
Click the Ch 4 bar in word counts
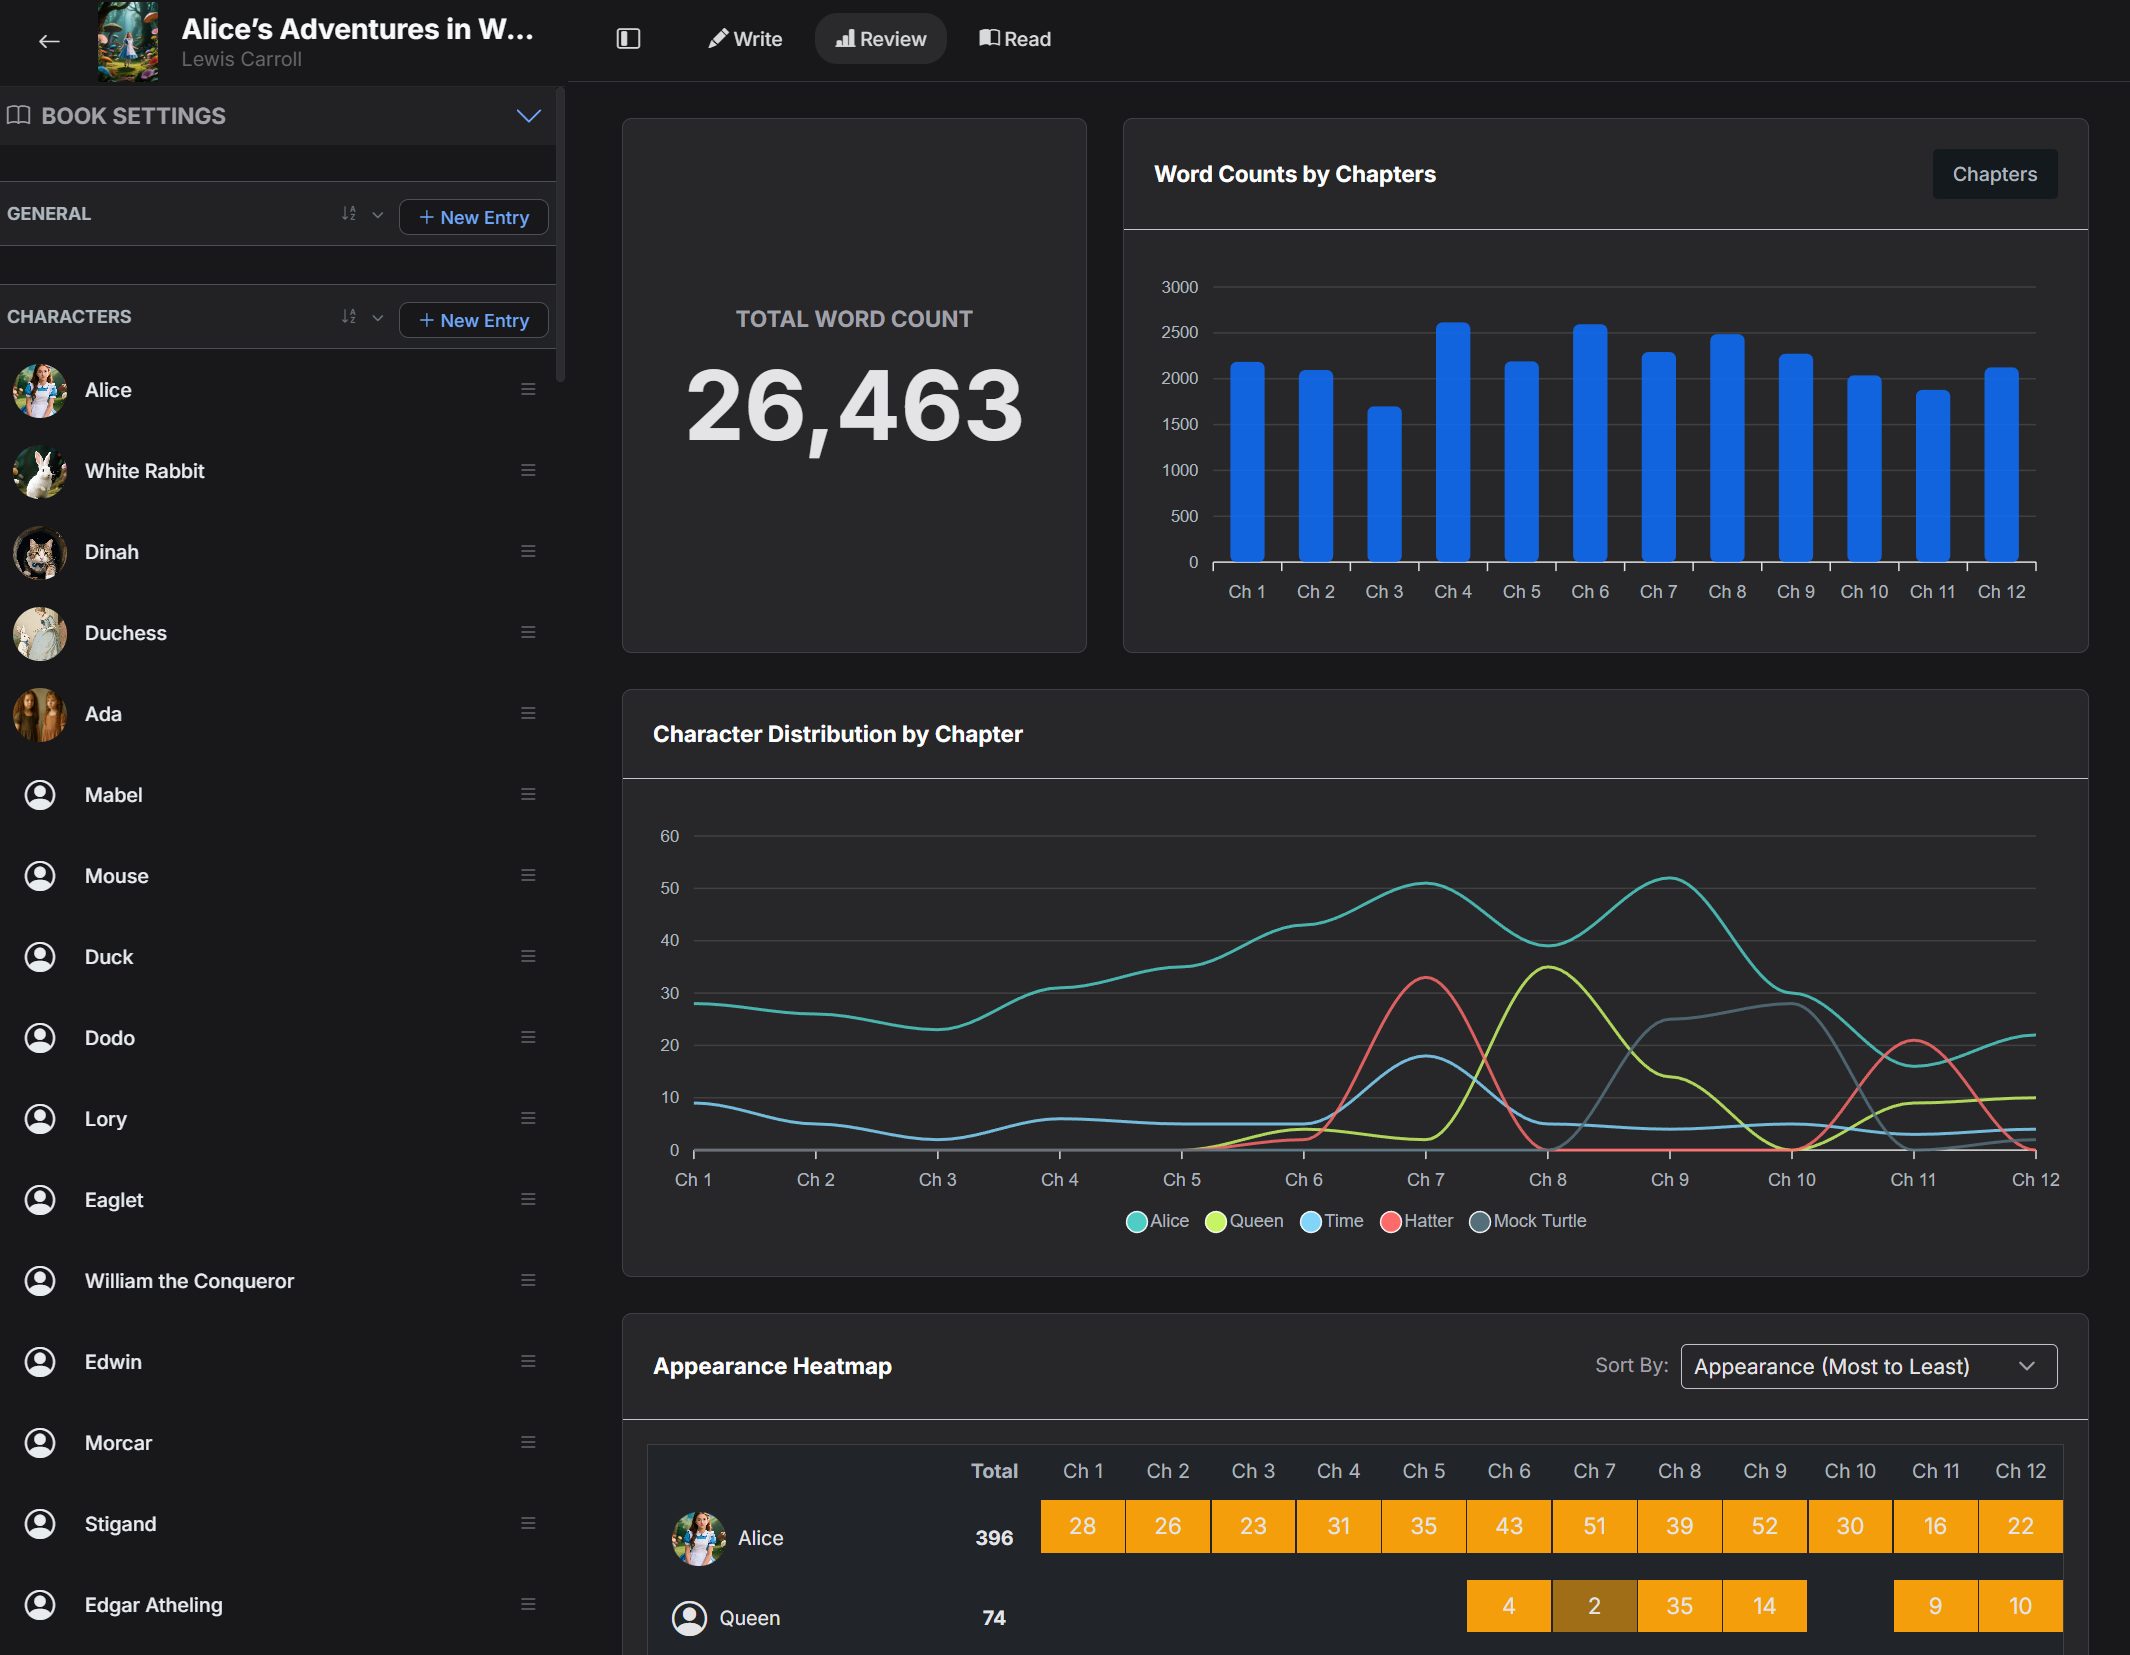point(1452,442)
